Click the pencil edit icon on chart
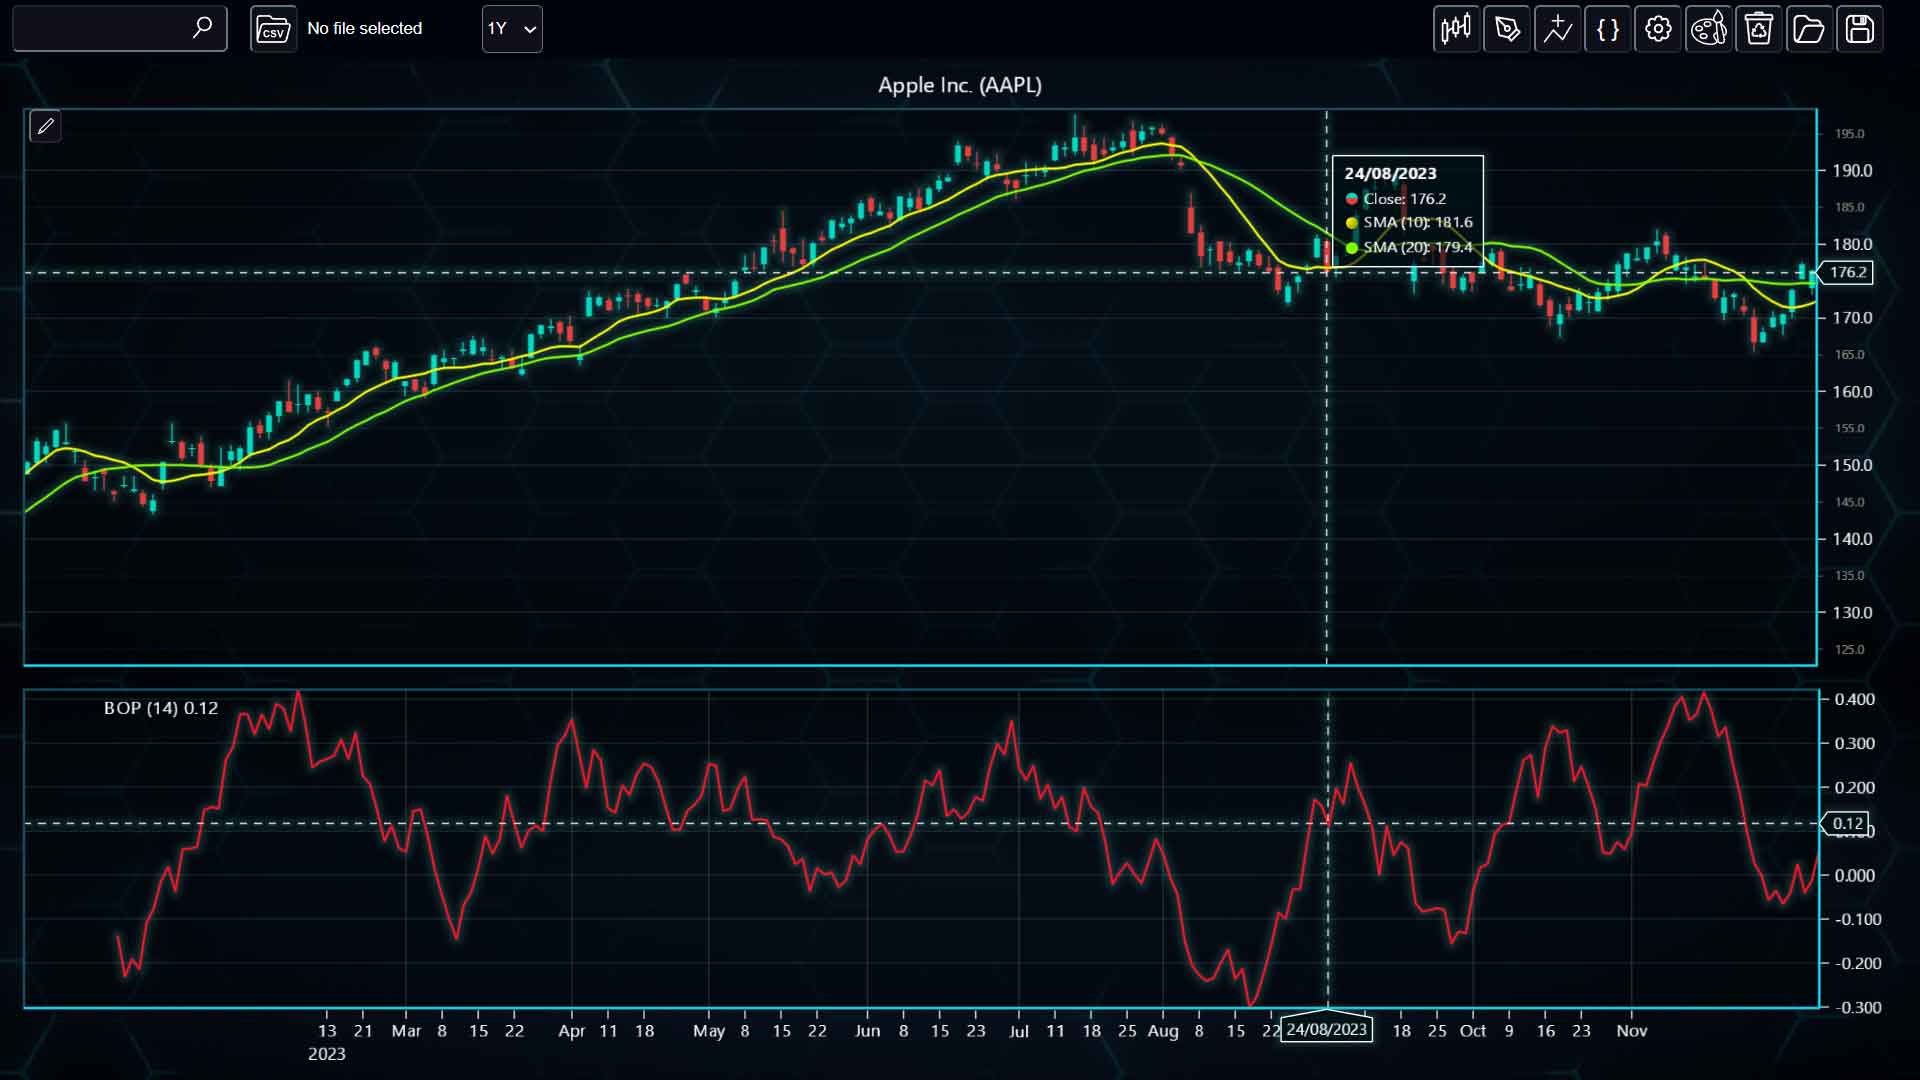The image size is (1920, 1080). pyautogui.click(x=46, y=126)
